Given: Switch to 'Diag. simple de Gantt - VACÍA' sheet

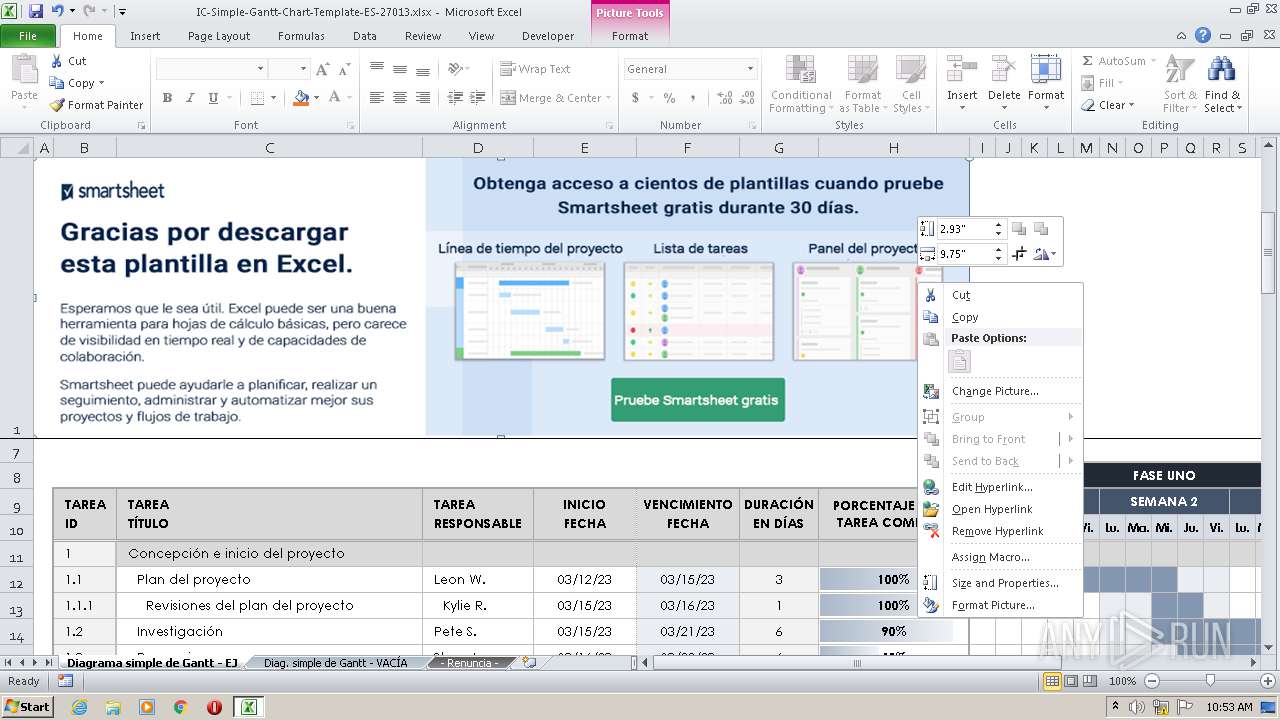Looking at the screenshot, I should pos(335,663).
